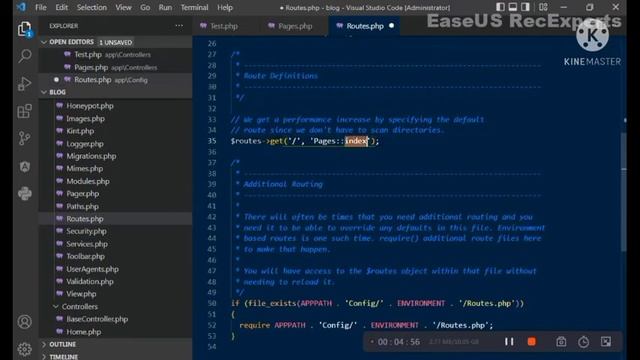Collapse the BLOG folder section
This screenshot has width=640, height=360.
click(x=44, y=92)
